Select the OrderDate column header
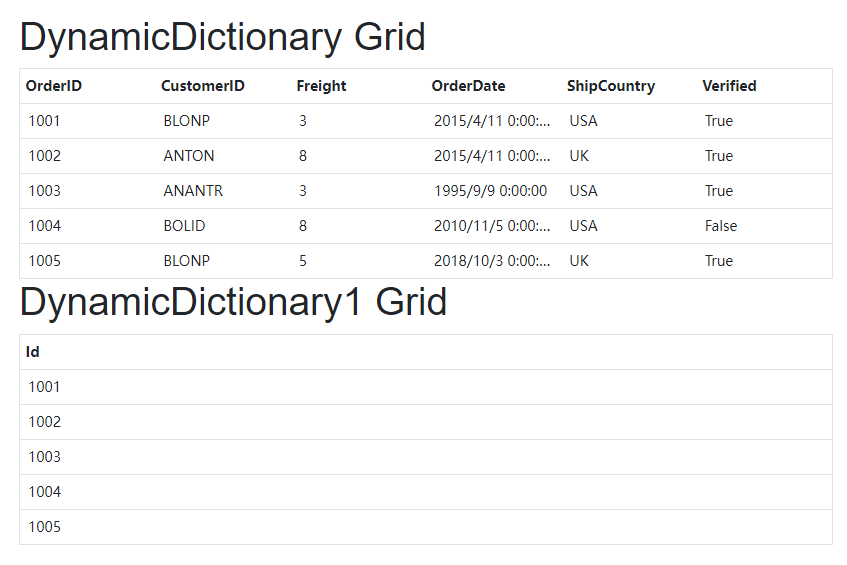 click(468, 86)
